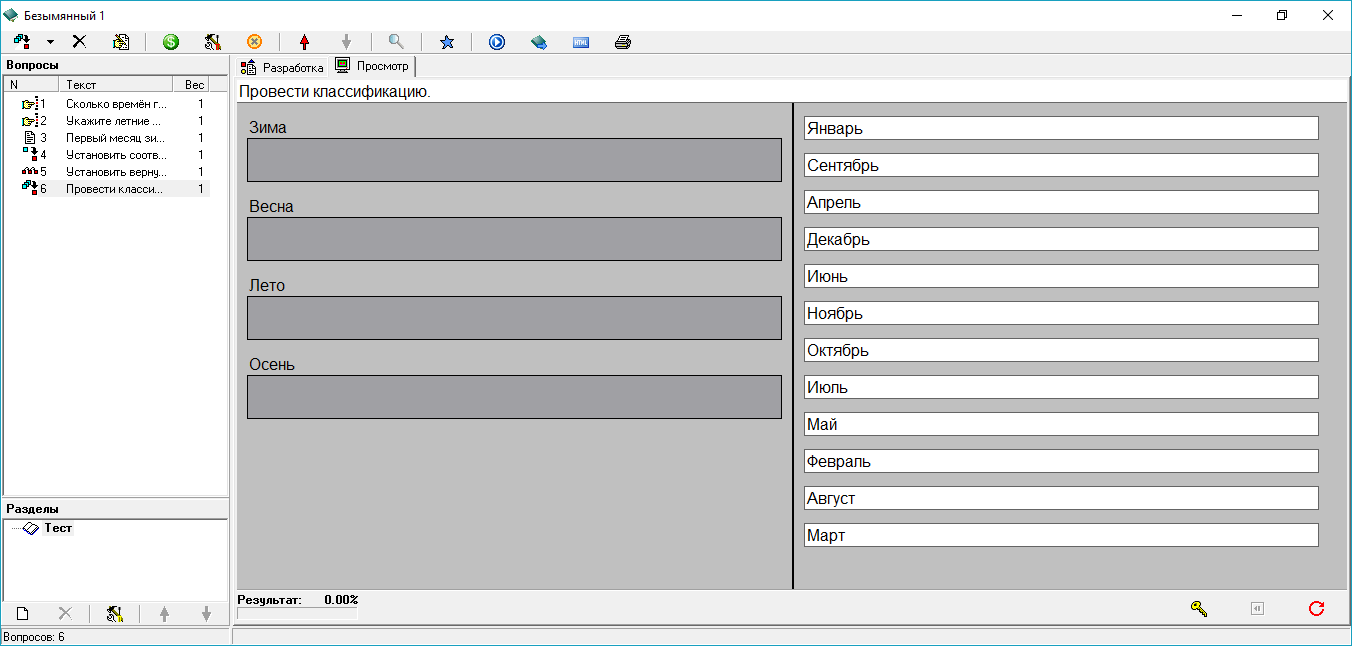
Task: Click the gray previous-step icon
Action: pyautogui.click(x=1257, y=608)
